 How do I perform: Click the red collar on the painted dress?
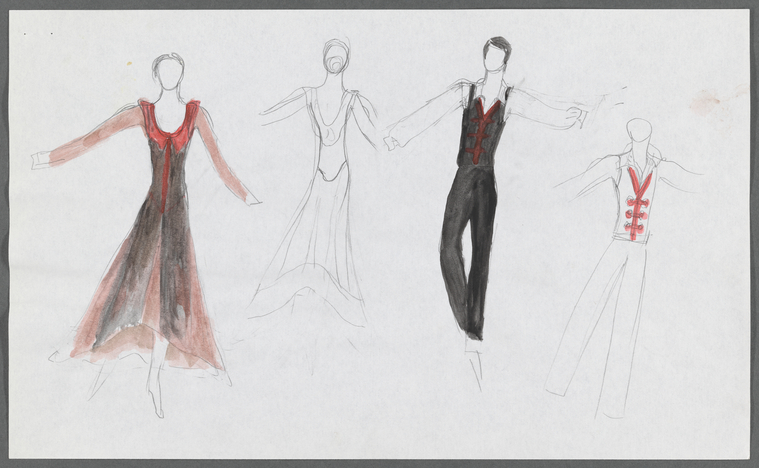pyautogui.click(x=169, y=127)
